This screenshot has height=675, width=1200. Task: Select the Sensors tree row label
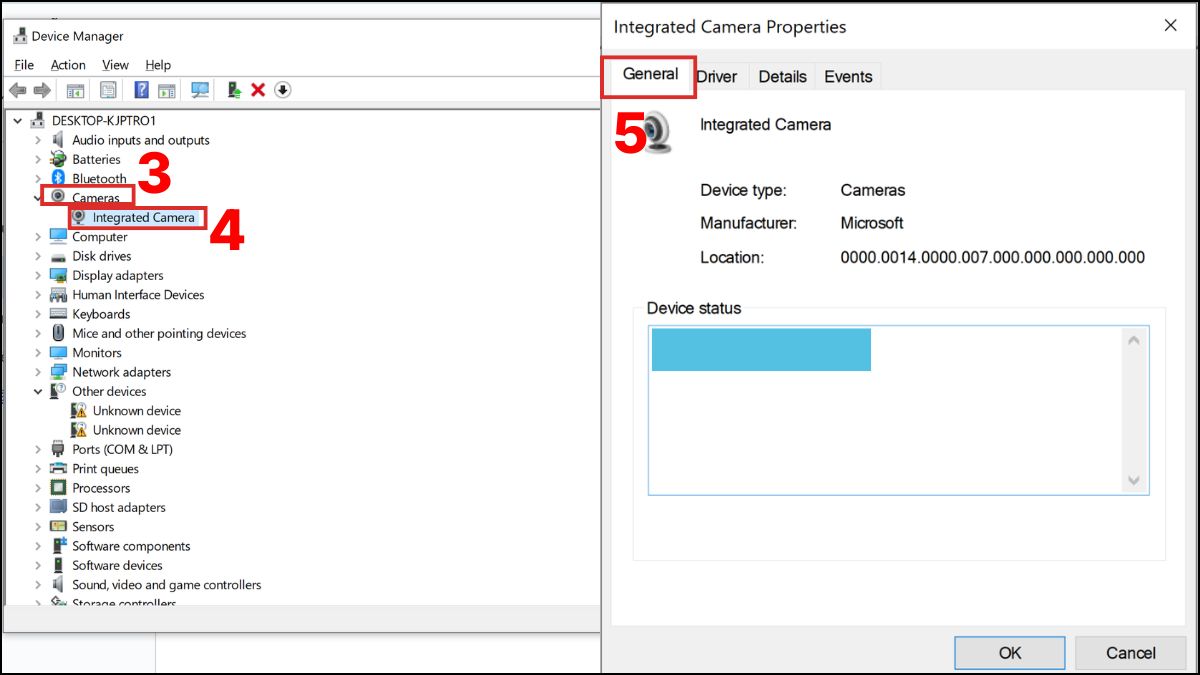coord(93,527)
